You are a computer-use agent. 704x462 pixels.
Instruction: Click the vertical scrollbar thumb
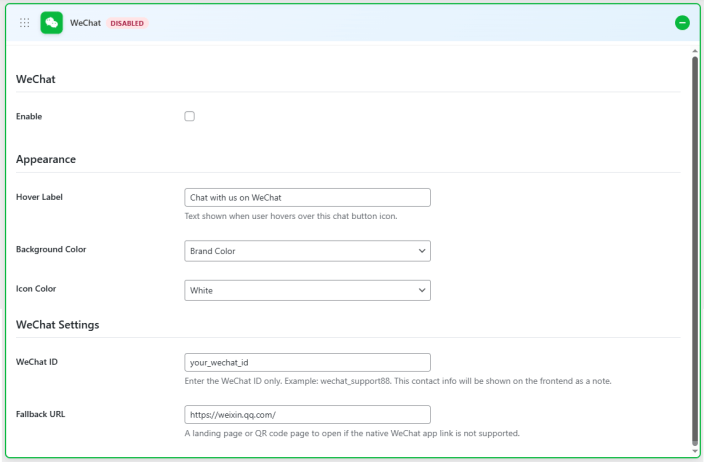(695, 251)
